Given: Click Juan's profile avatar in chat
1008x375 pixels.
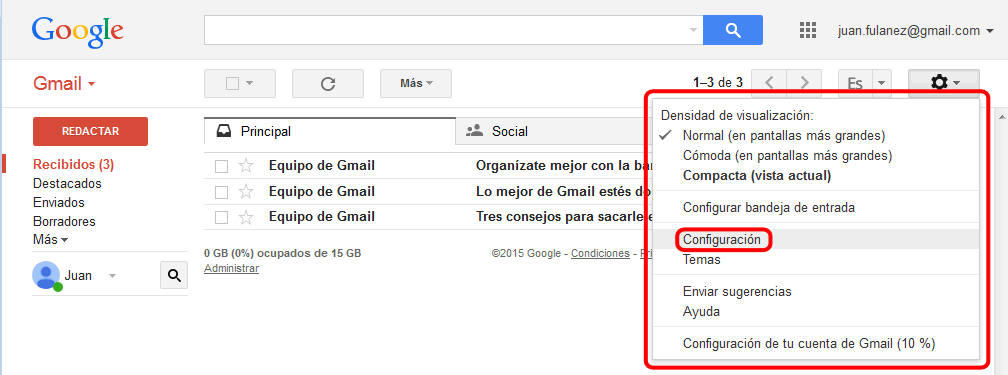Looking at the screenshot, I should [46, 276].
